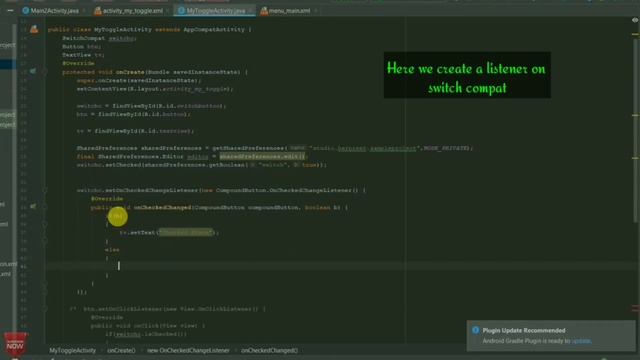Click the setChecked(sharedPreferences.getBoolean line

tap(202, 165)
